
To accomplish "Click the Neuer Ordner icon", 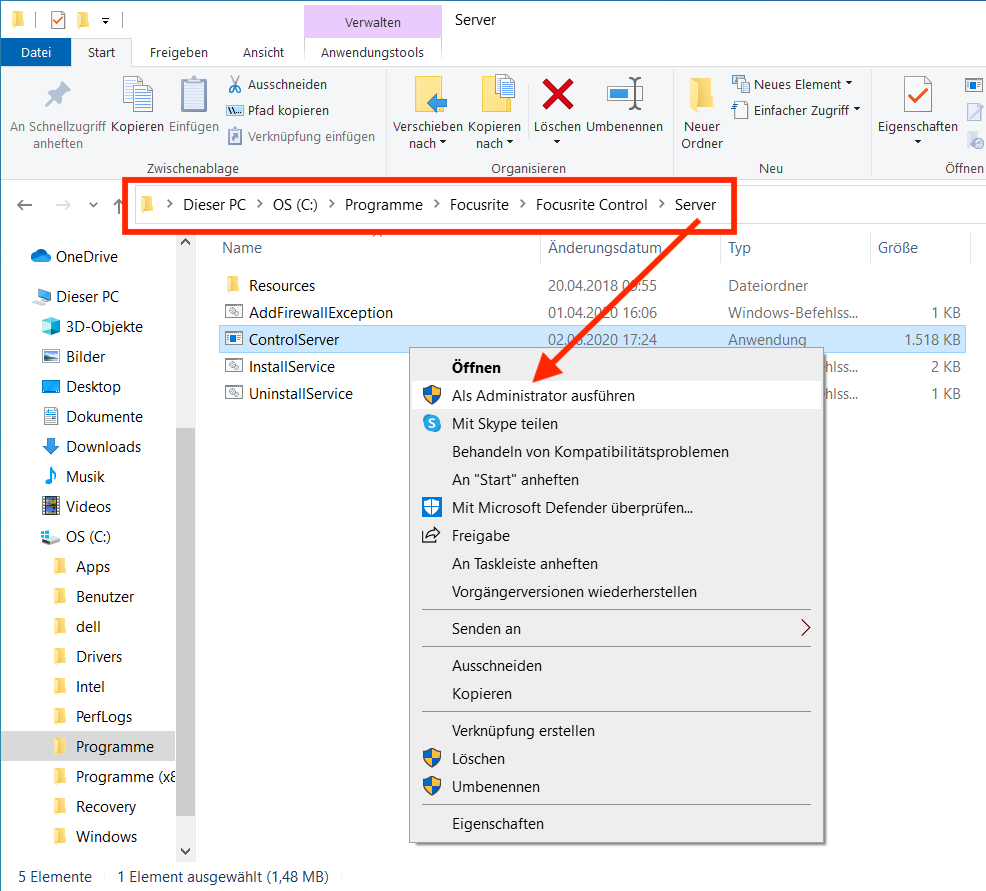I will (702, 97).
